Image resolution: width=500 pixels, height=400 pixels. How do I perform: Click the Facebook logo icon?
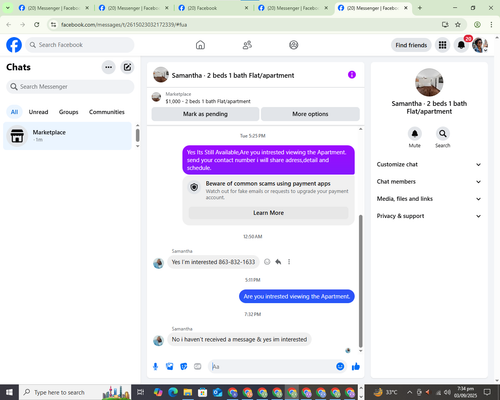(14, 45)
